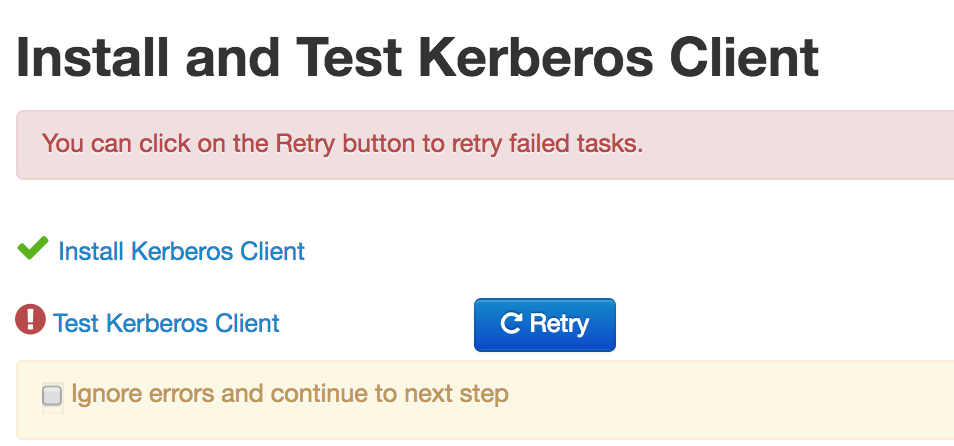
Task: Click the 'Ignore errors and continue' label
Action: (290, 394)
